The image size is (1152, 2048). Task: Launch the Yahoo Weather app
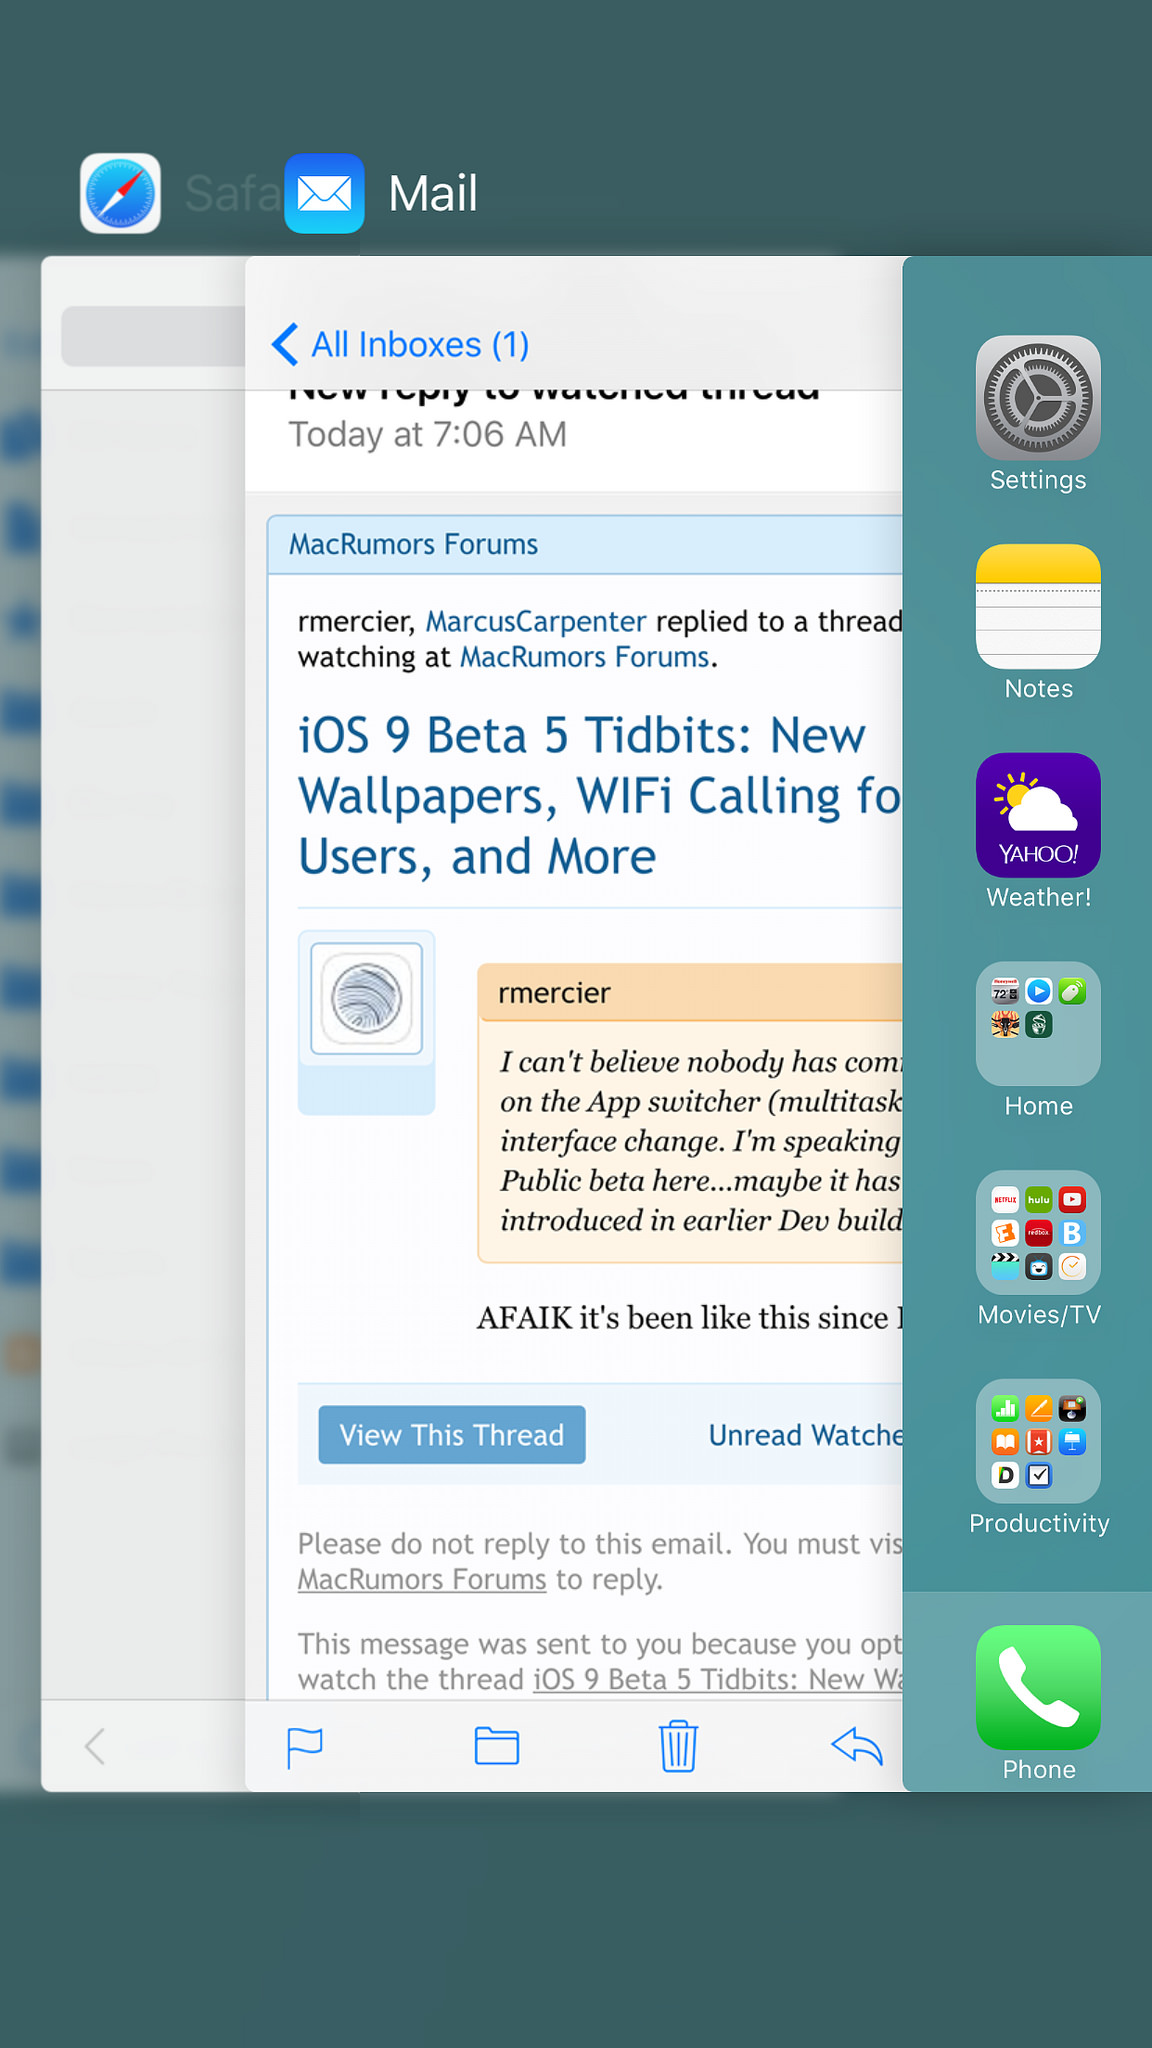1038,815
